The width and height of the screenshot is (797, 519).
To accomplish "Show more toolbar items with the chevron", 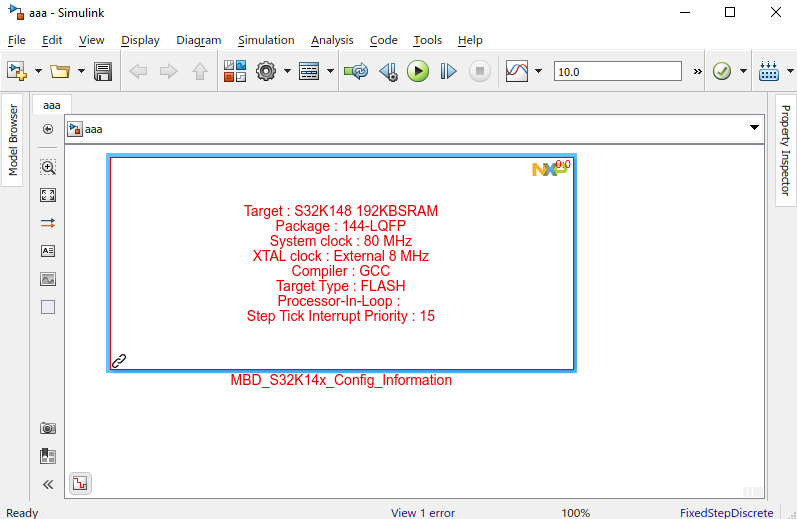I will 698,72.
